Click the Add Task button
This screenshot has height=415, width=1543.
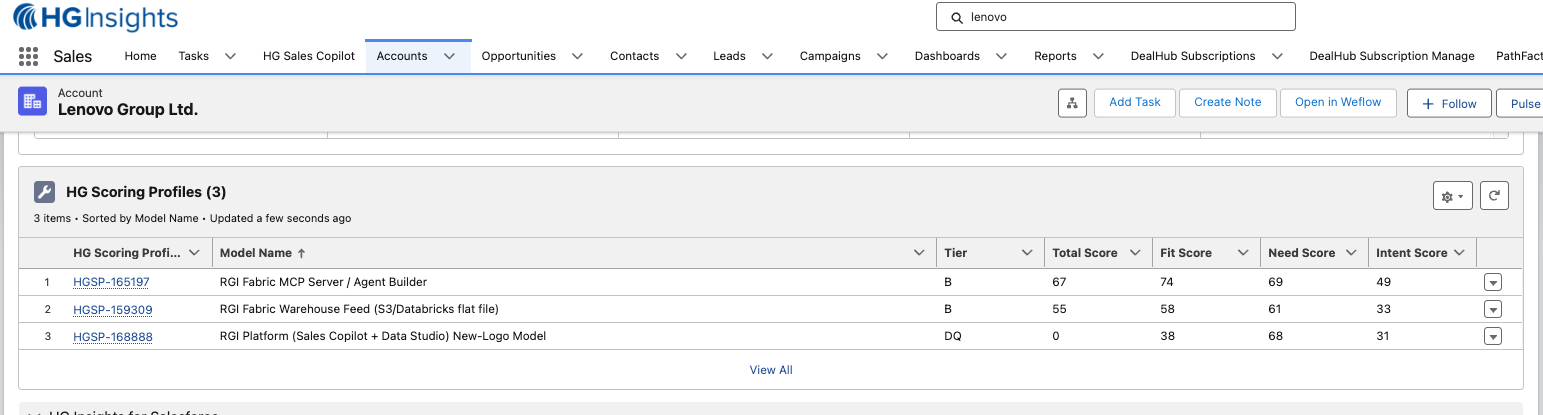point(1135,102)
